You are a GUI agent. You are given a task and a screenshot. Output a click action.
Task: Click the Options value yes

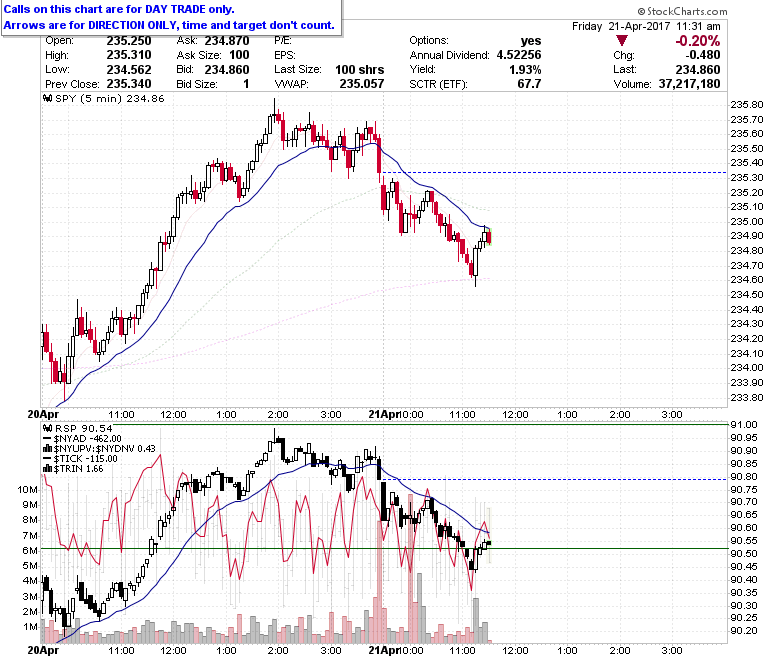pos(531,41)
